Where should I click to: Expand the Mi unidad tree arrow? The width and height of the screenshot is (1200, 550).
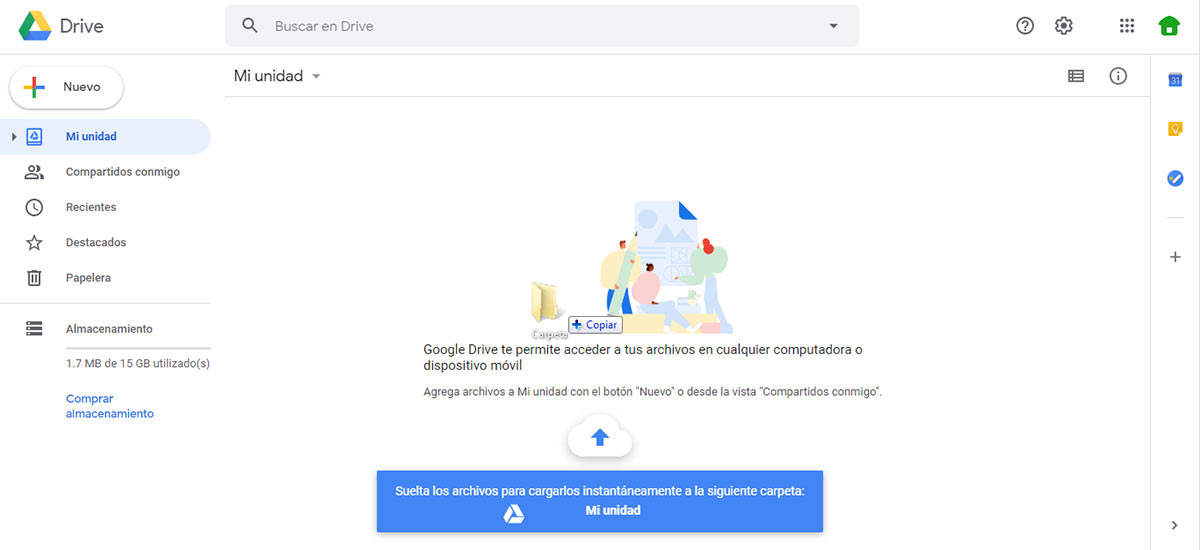coord(13,136)
